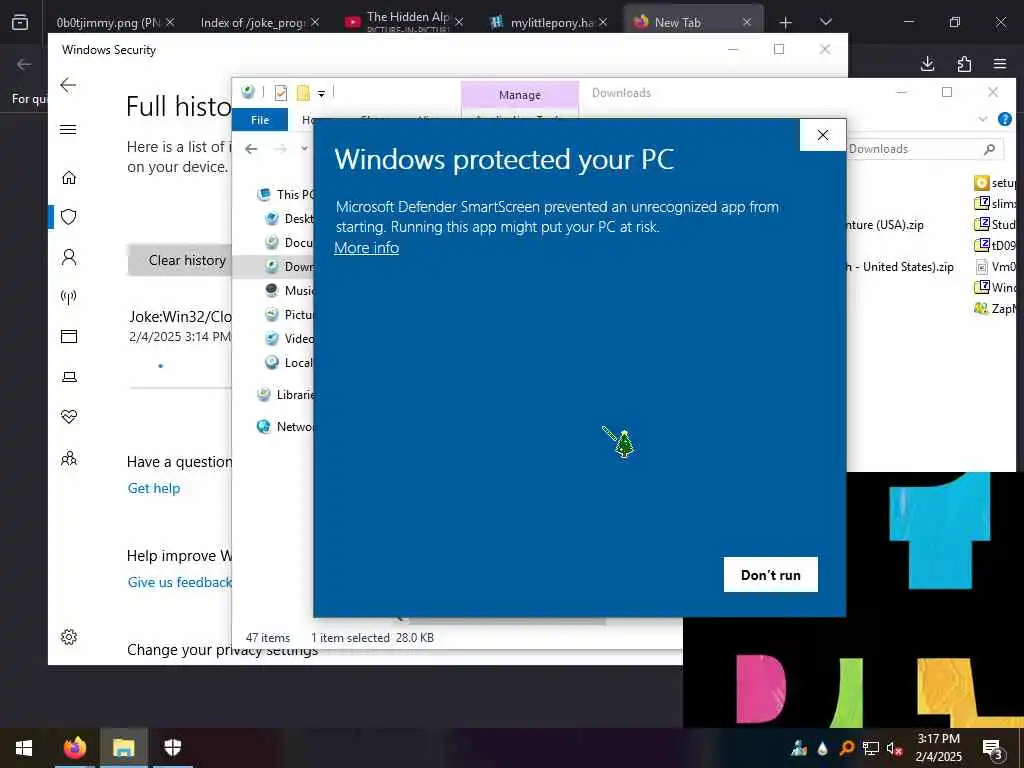Open File Explorer from the taskbar
Screen dimensions: 1024x768
point(123,748)
